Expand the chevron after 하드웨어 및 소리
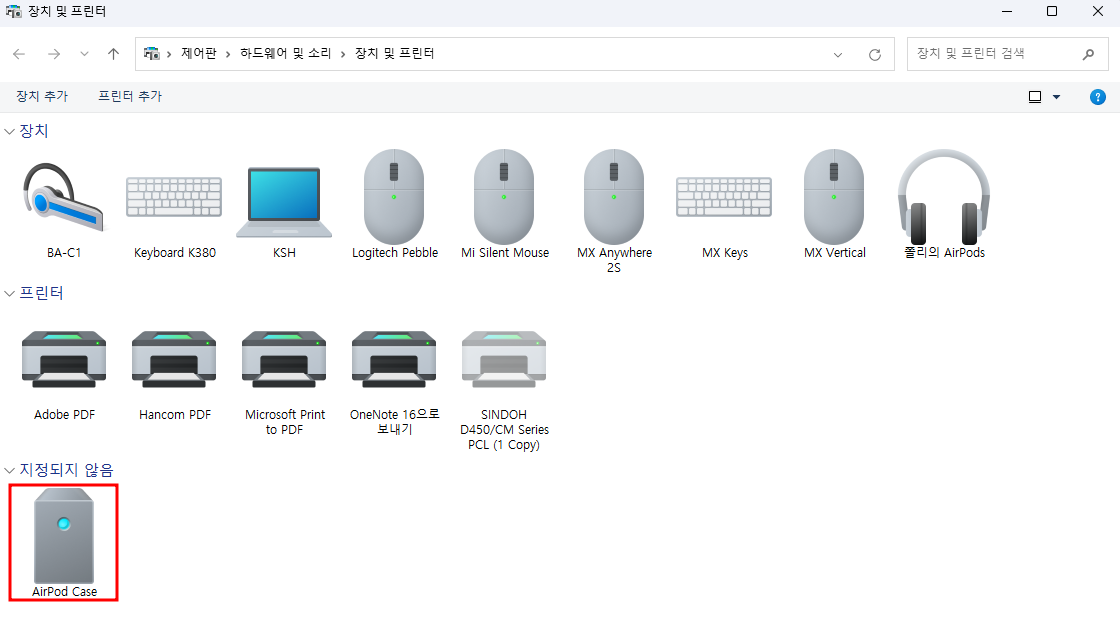 [x=343, y=54]
